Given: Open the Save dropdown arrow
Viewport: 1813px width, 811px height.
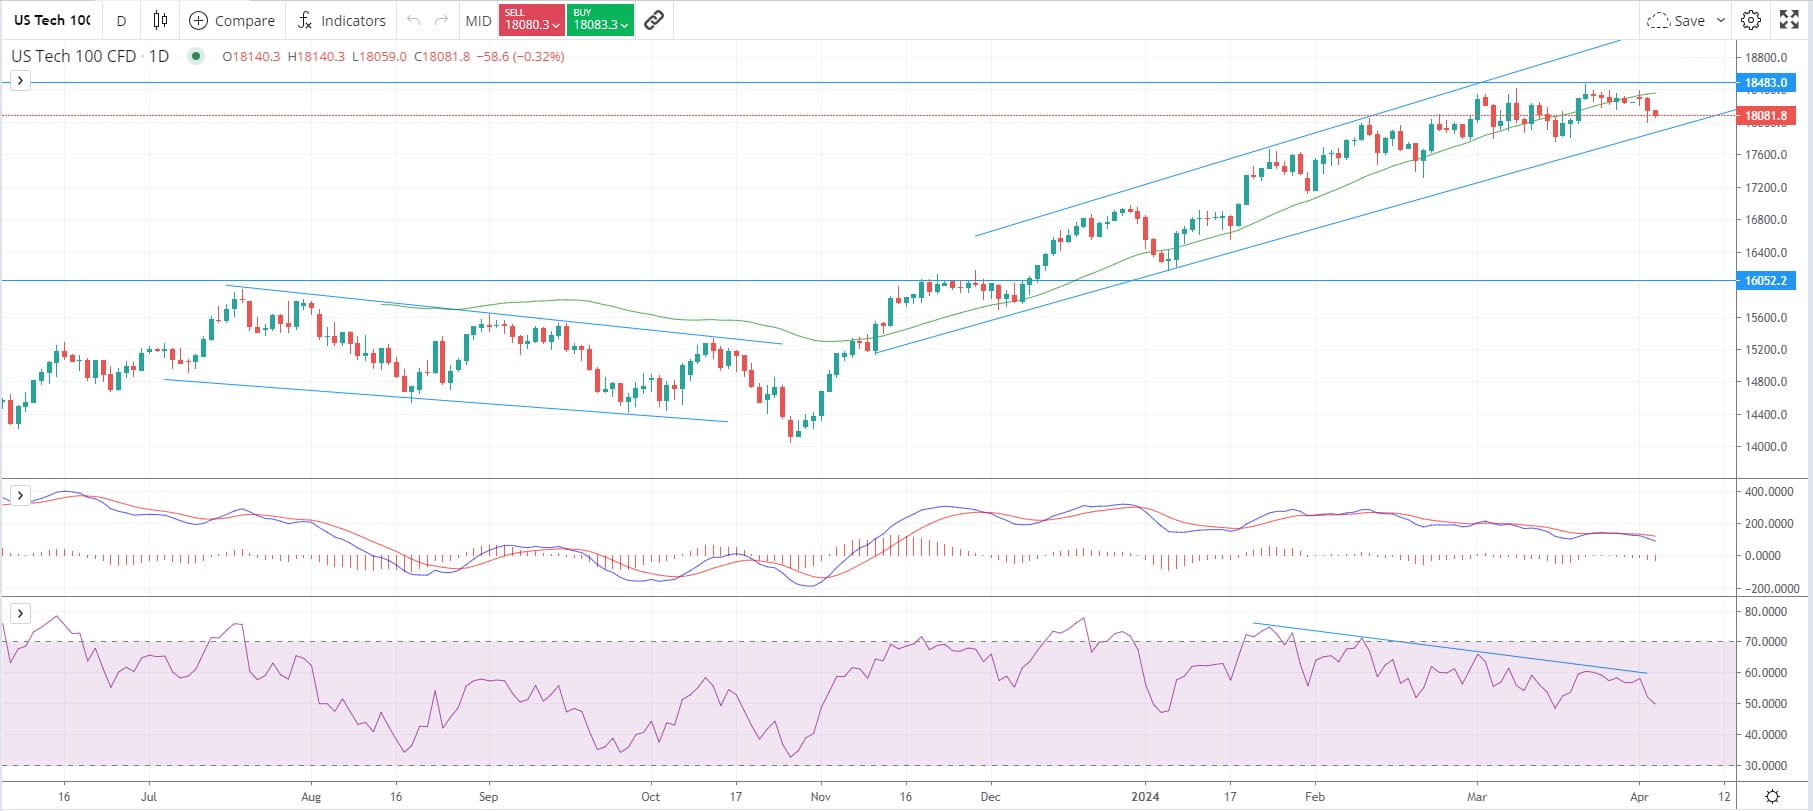Looking at the screenshot, I should coord(1721,20).
